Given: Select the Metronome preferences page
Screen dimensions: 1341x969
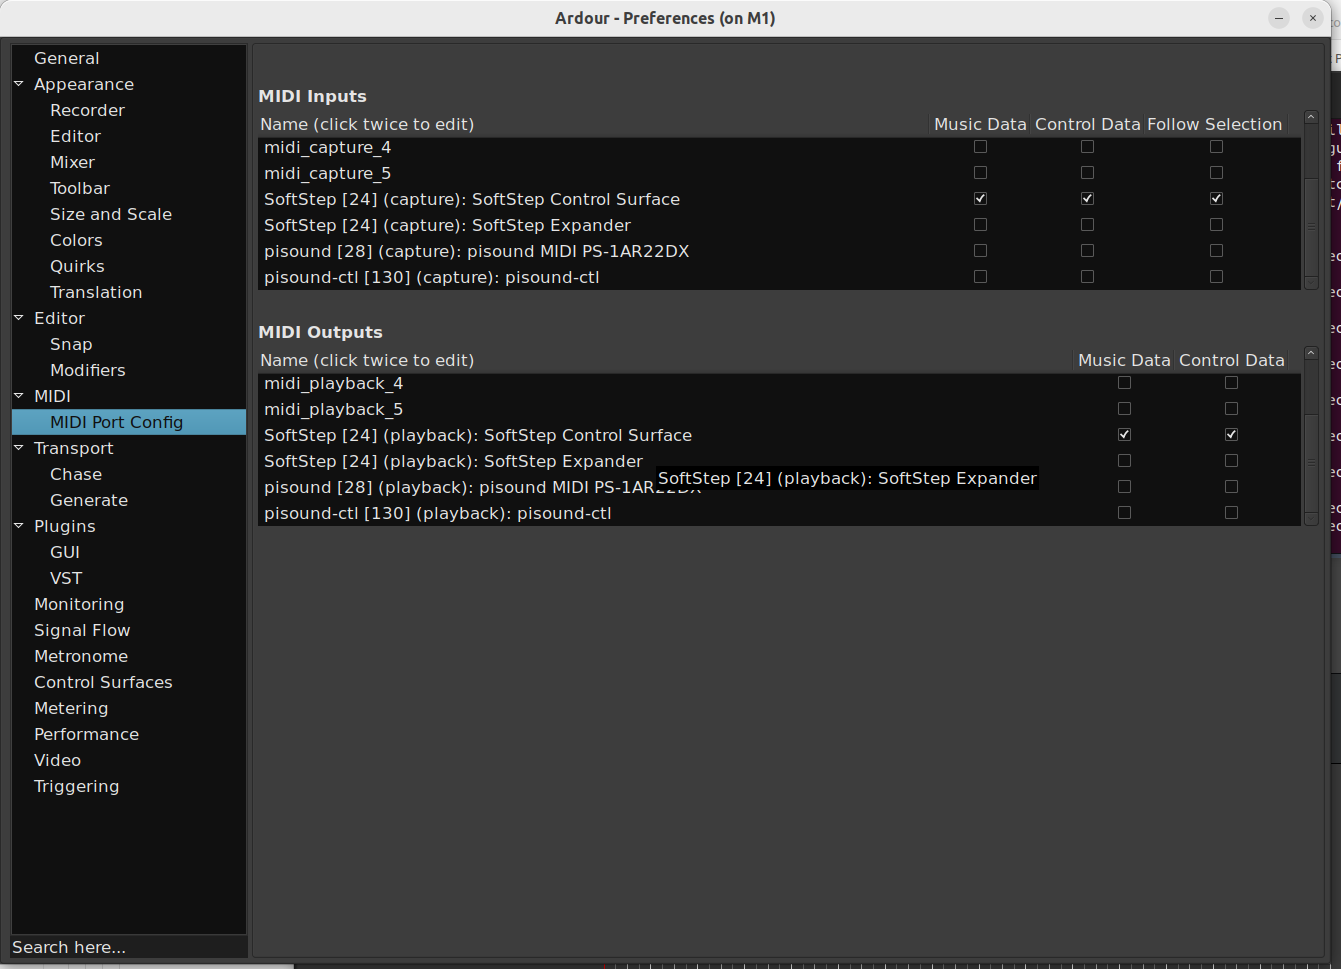Looking at the screenshot, I should [81, 656].
